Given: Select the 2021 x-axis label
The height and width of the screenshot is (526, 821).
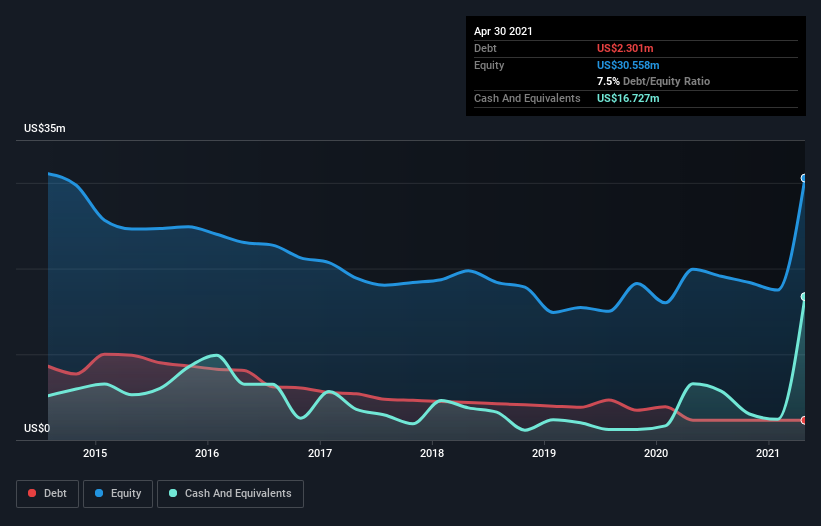Looking at the screenshot, I should coord(768,453).
